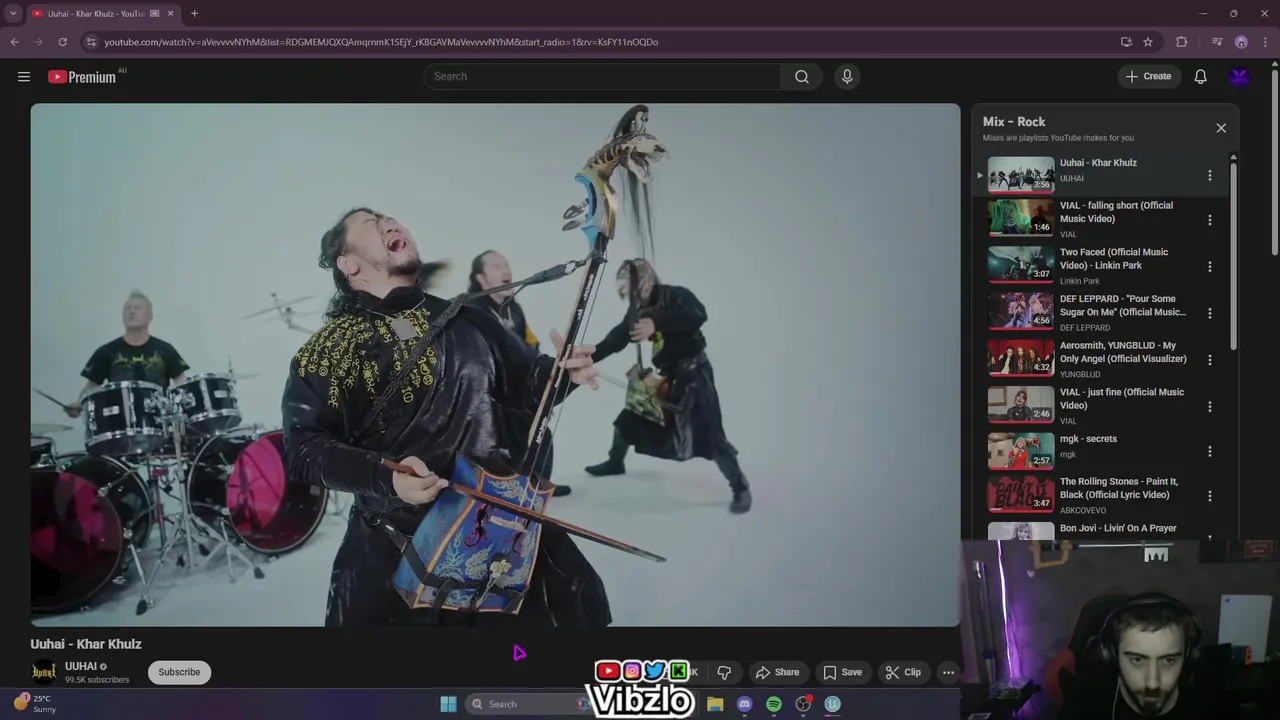Play Aerosmith, YUNGBLUD My Only Angel

1021,358
